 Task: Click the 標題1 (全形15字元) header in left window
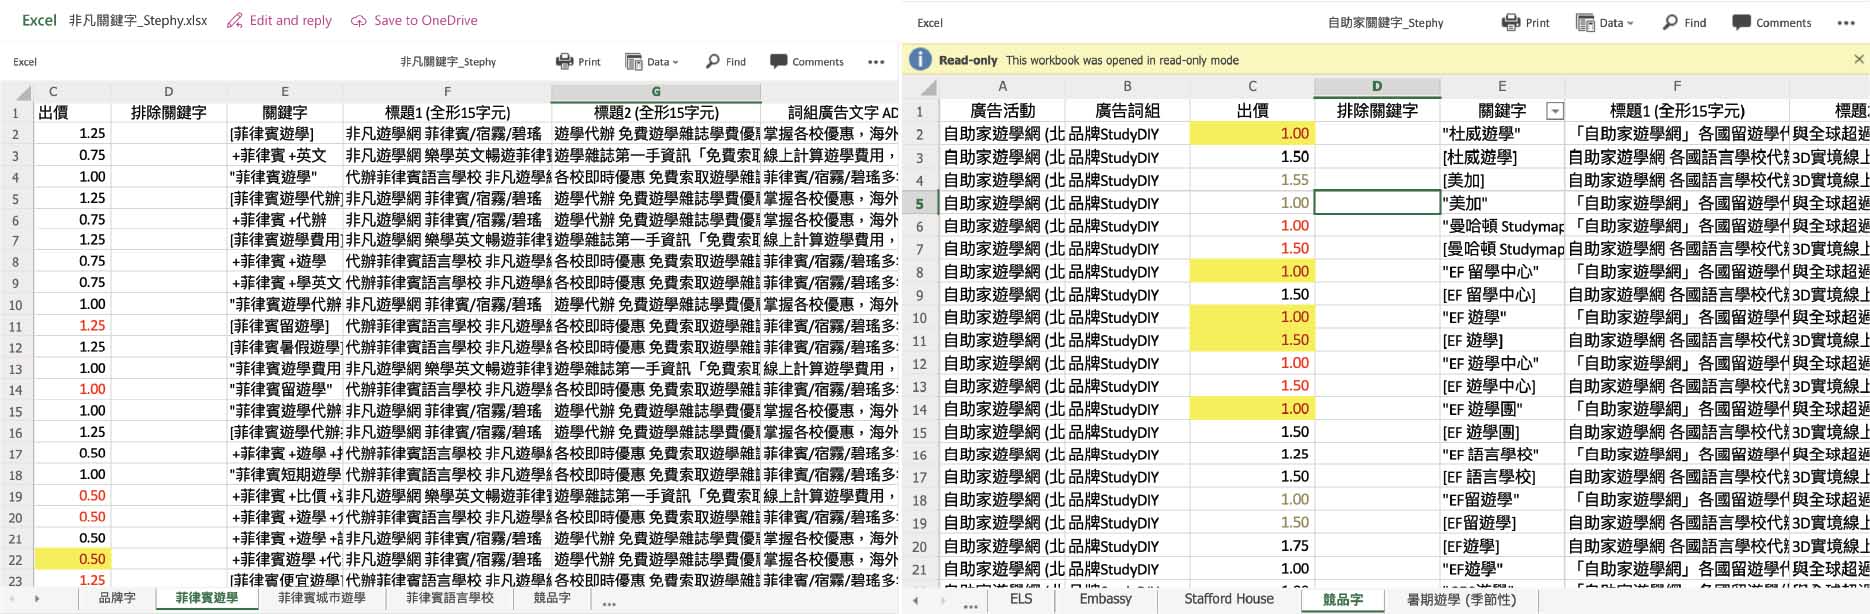coord(447,112)
